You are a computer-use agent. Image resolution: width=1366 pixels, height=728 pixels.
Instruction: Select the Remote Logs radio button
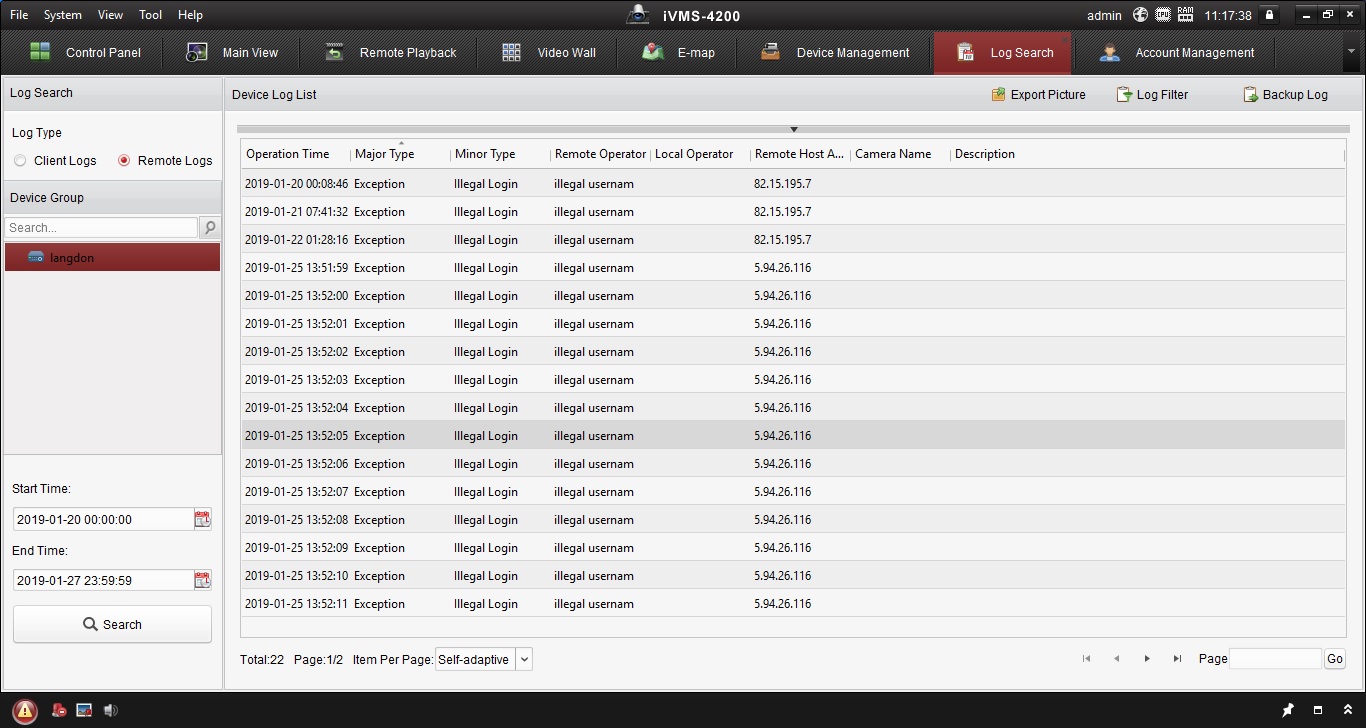[124, 161]
